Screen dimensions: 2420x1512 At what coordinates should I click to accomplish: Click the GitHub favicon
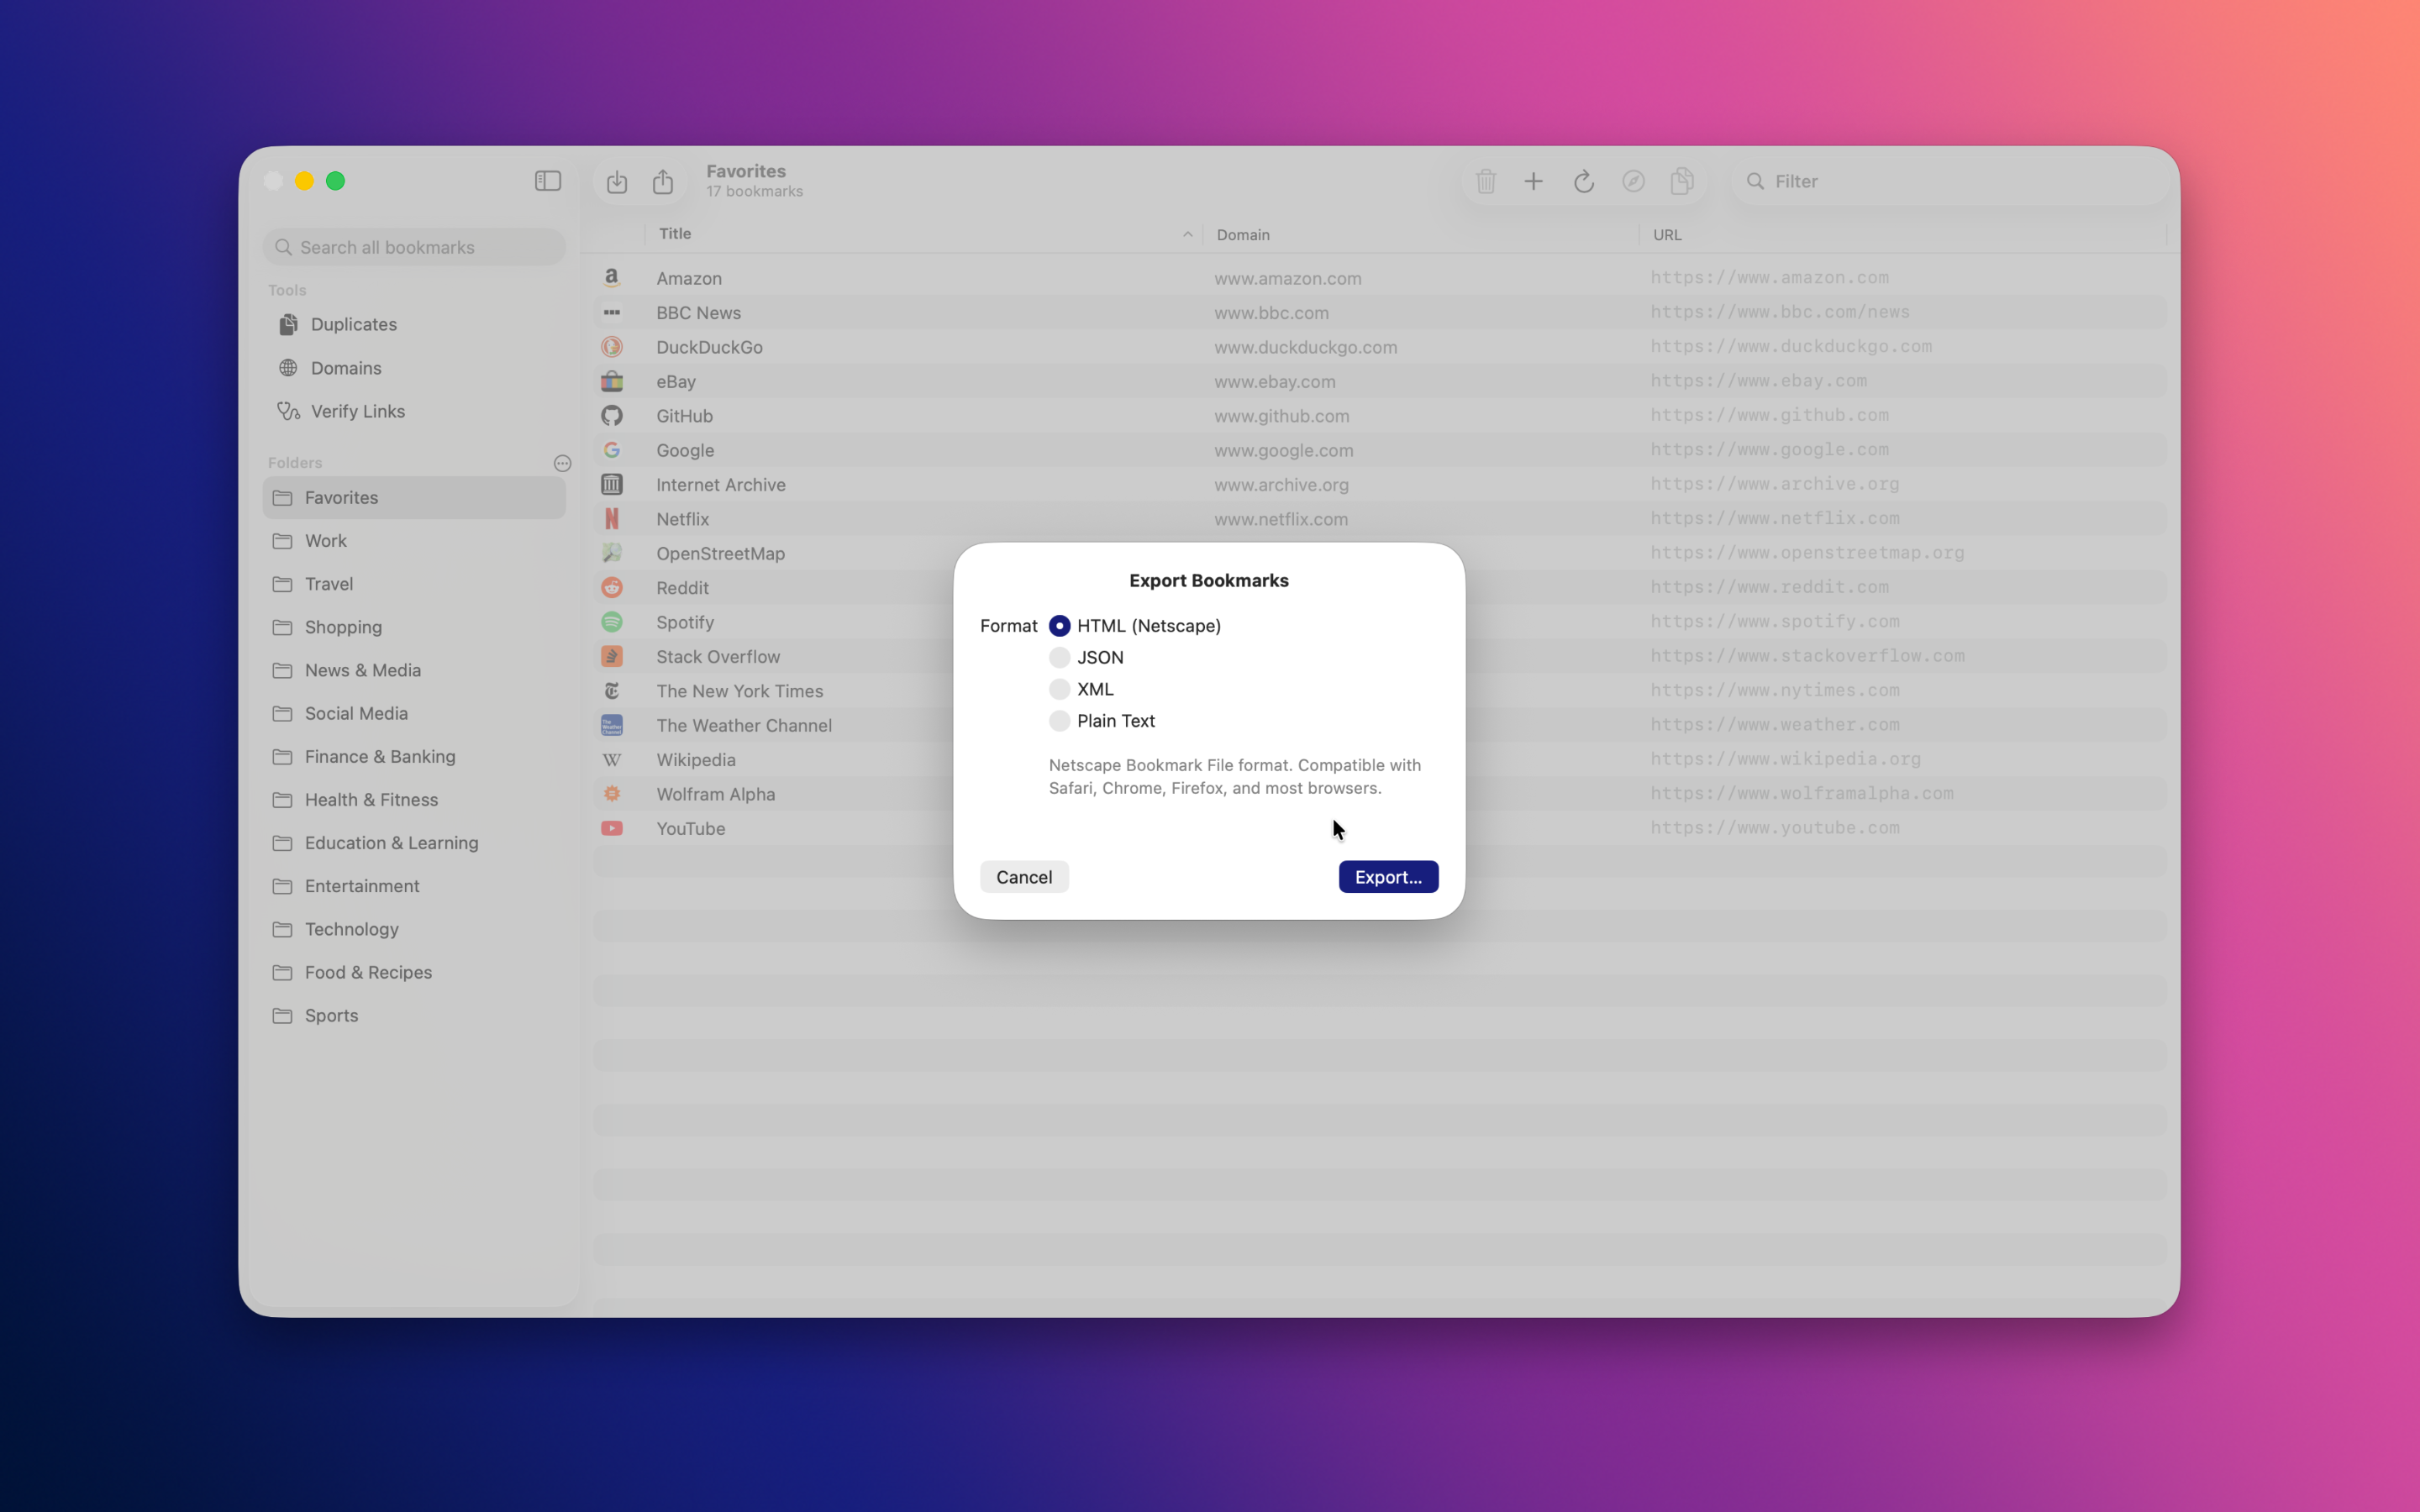[x=612, y=415]
